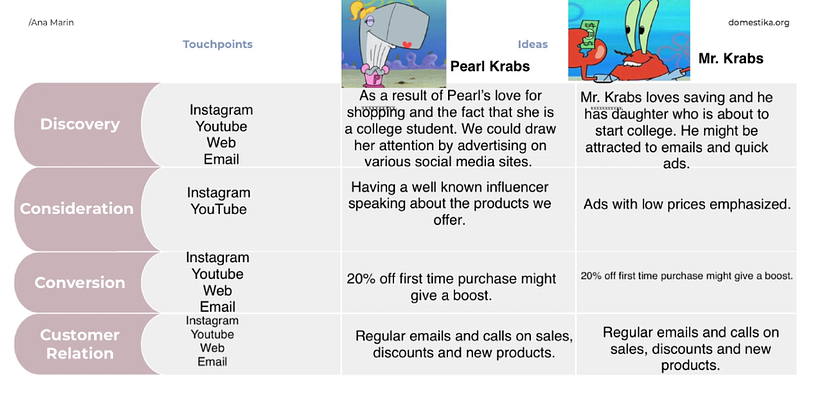Click Mr. Krabs loves saving paragraph
The width and height of the screenshot is (820, 400).
[x=677, y=130]
